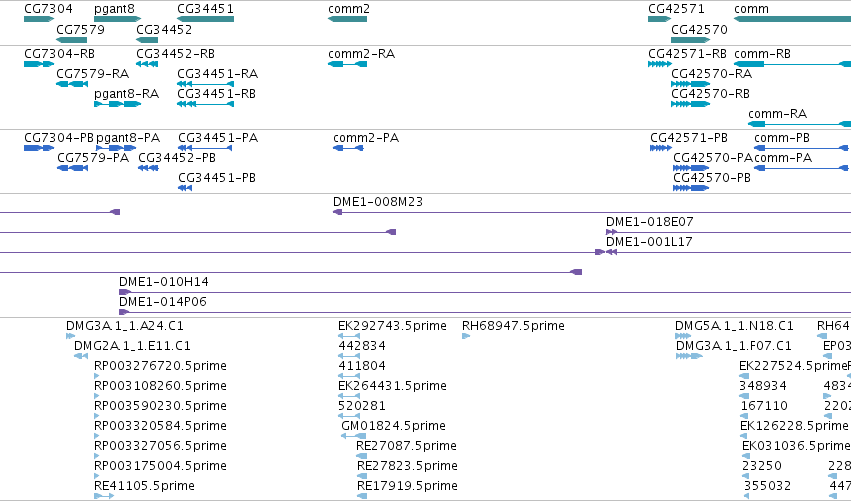851x501 pixels.
Task: Select the pgant8-RA transcript
Action: point(117,104)
